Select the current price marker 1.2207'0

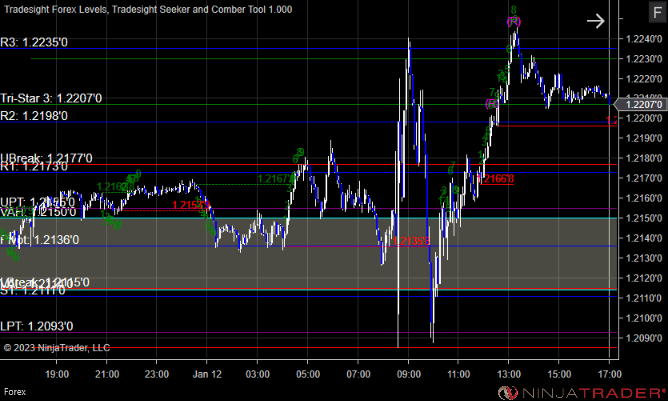pyautogui.click(x=643, y=104)
